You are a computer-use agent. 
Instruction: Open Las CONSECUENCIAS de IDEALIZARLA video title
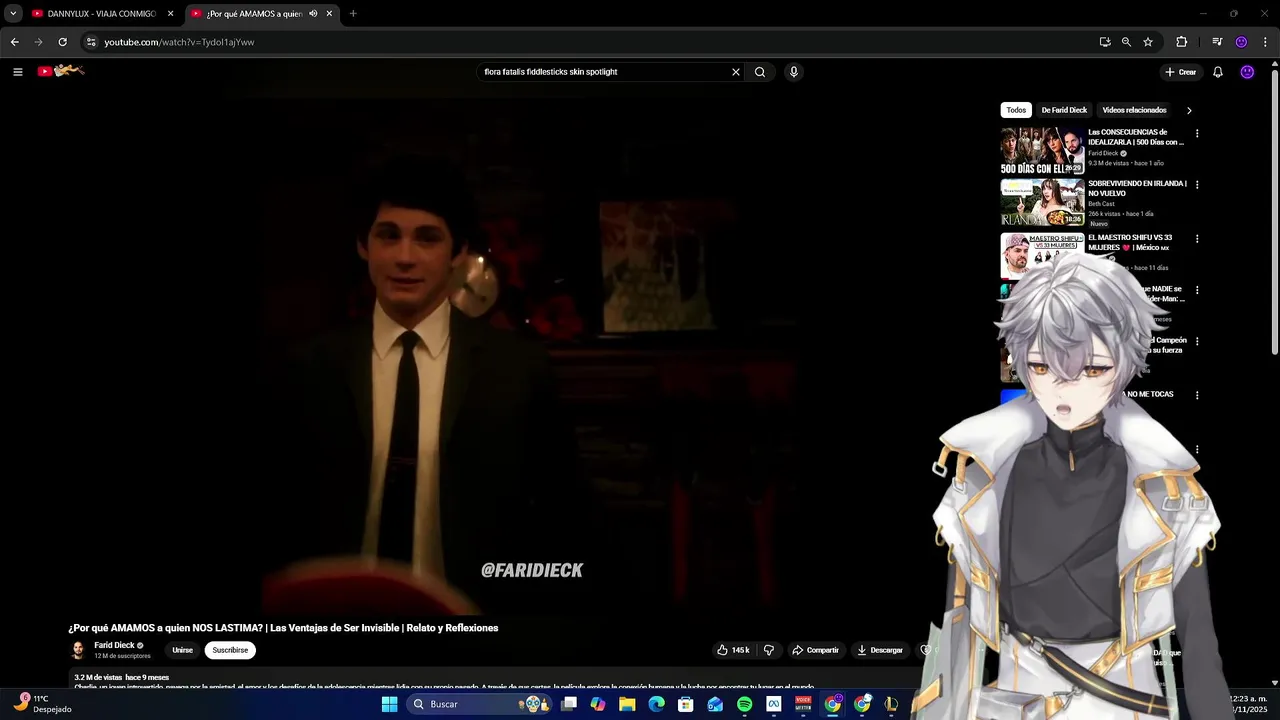tap(1136, 137)
